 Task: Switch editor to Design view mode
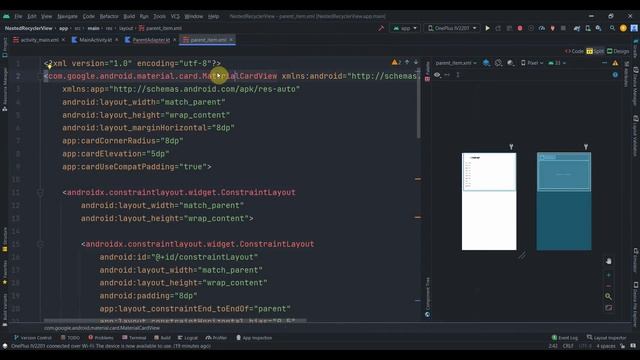[618, 51]
